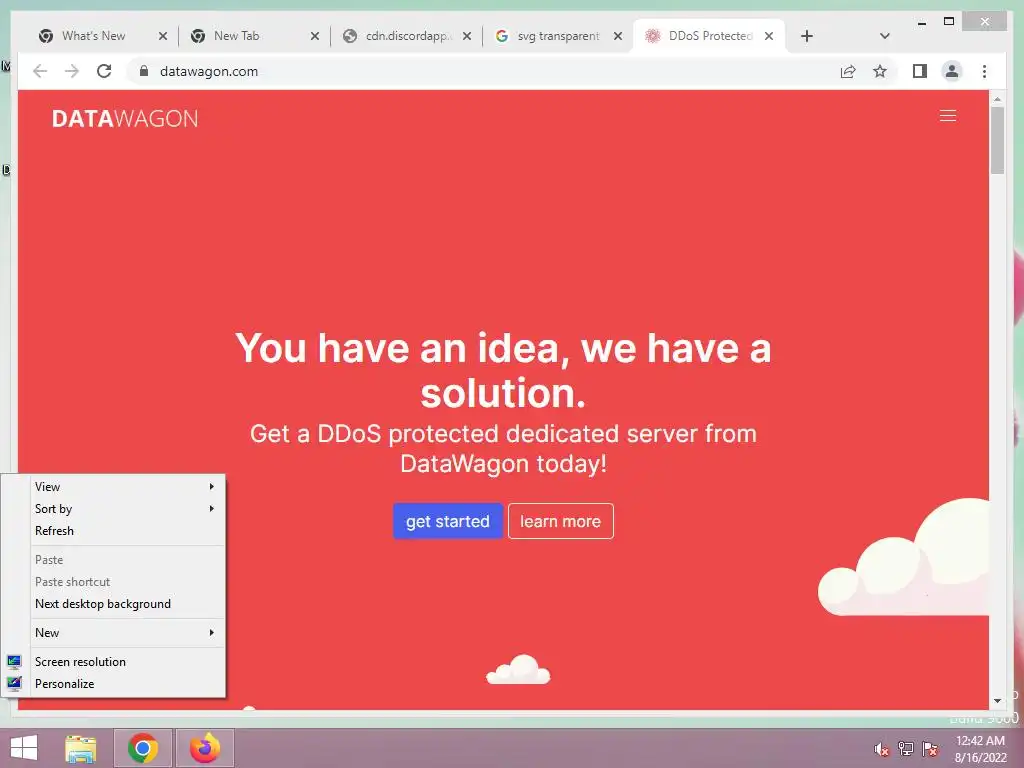
Task: Maximize the Chrome window
Action: [x=949, y=22]
